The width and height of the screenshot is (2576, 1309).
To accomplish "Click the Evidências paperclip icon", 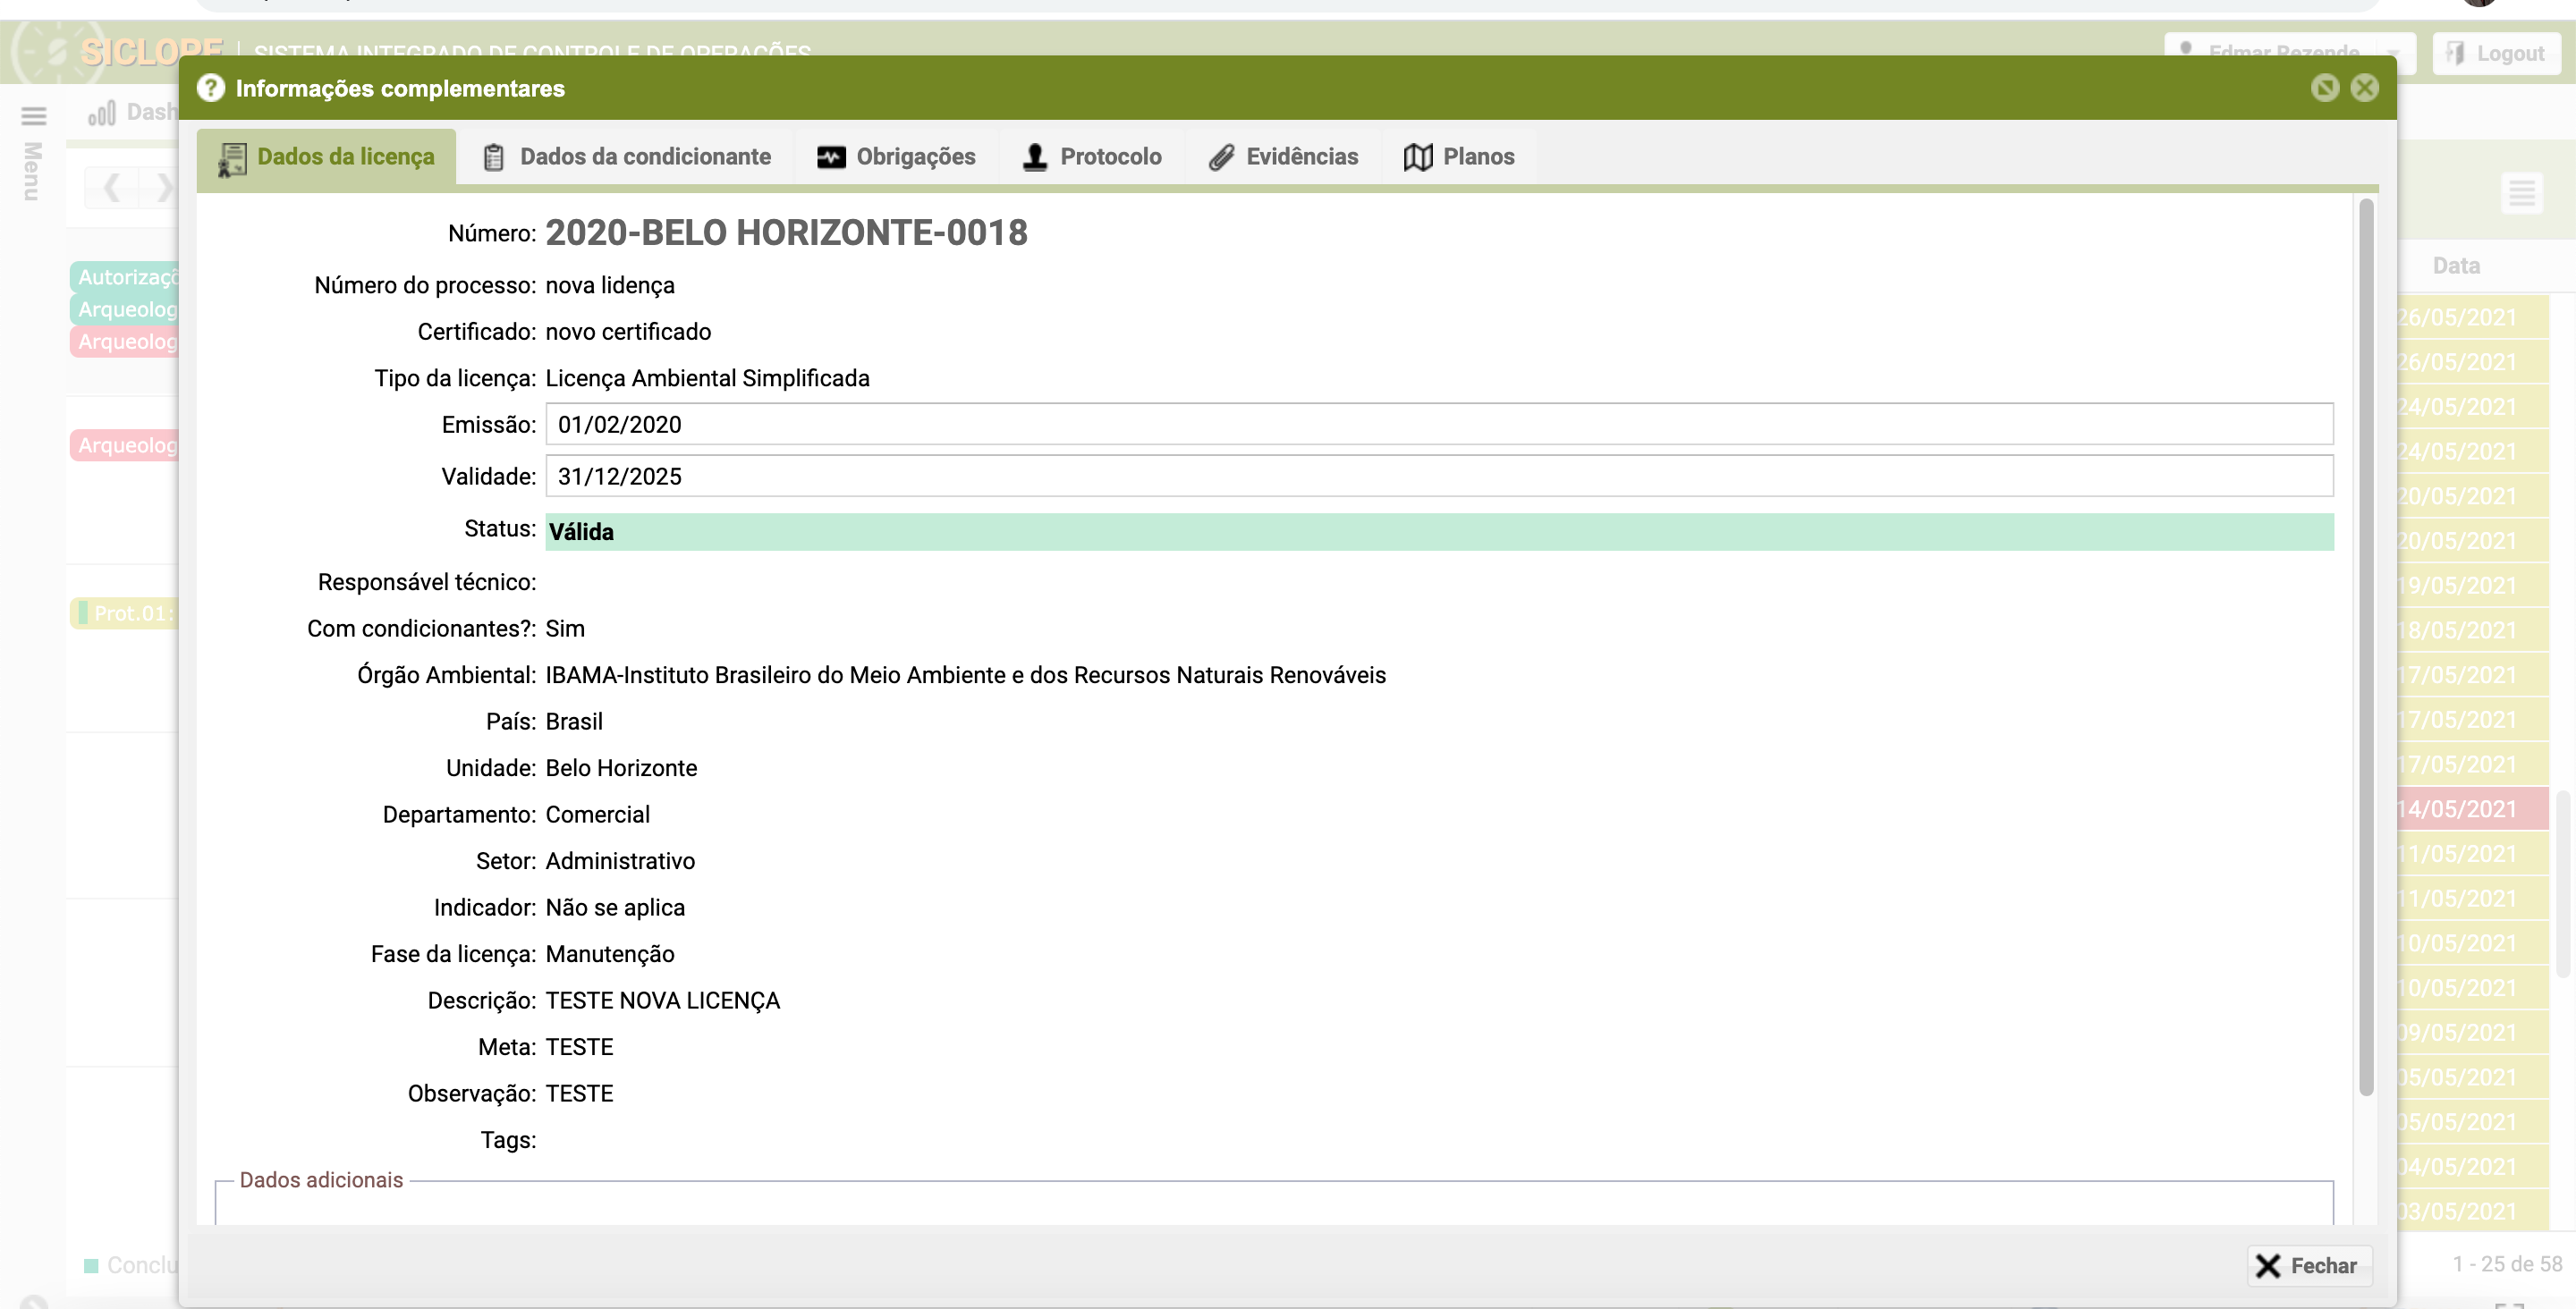I will coord(1221,157).
